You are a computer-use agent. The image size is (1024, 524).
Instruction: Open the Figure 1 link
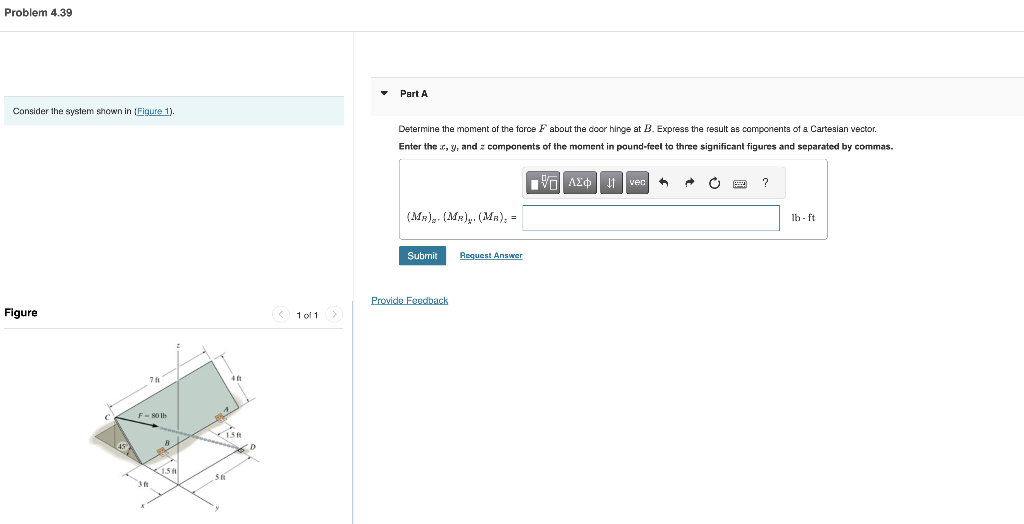pos(153,111)
